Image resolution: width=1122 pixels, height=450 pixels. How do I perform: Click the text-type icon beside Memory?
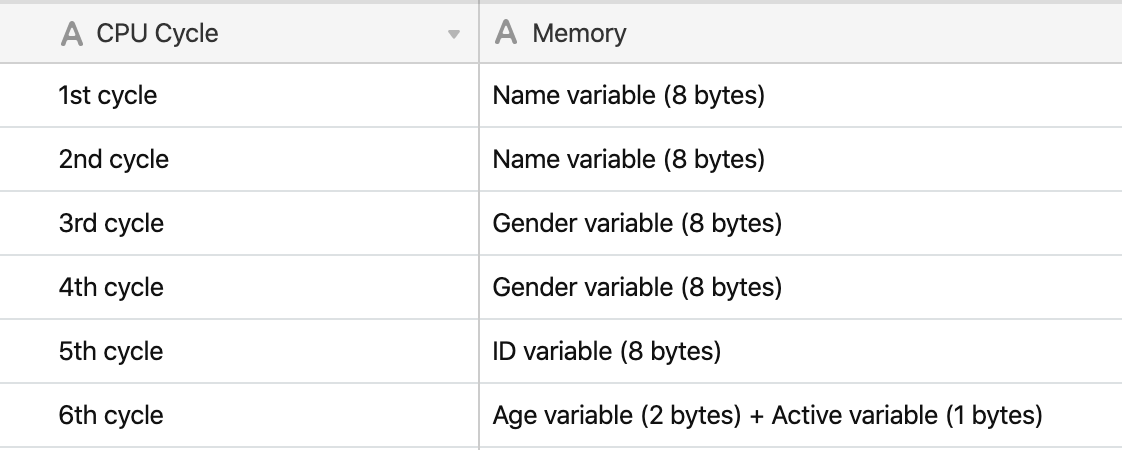pos(506,33)
